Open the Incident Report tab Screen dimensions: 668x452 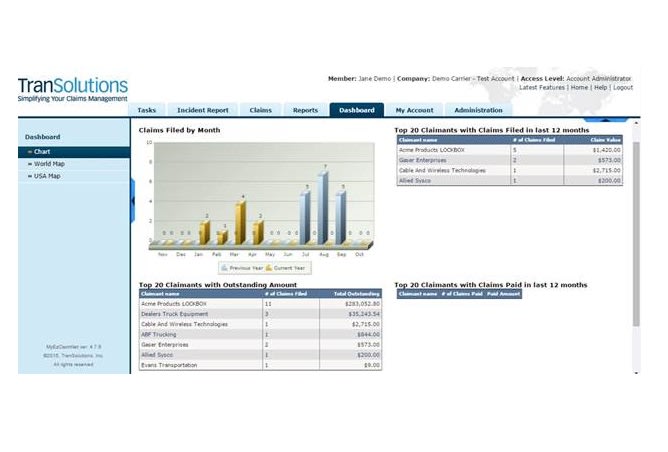tap(202, 110)
